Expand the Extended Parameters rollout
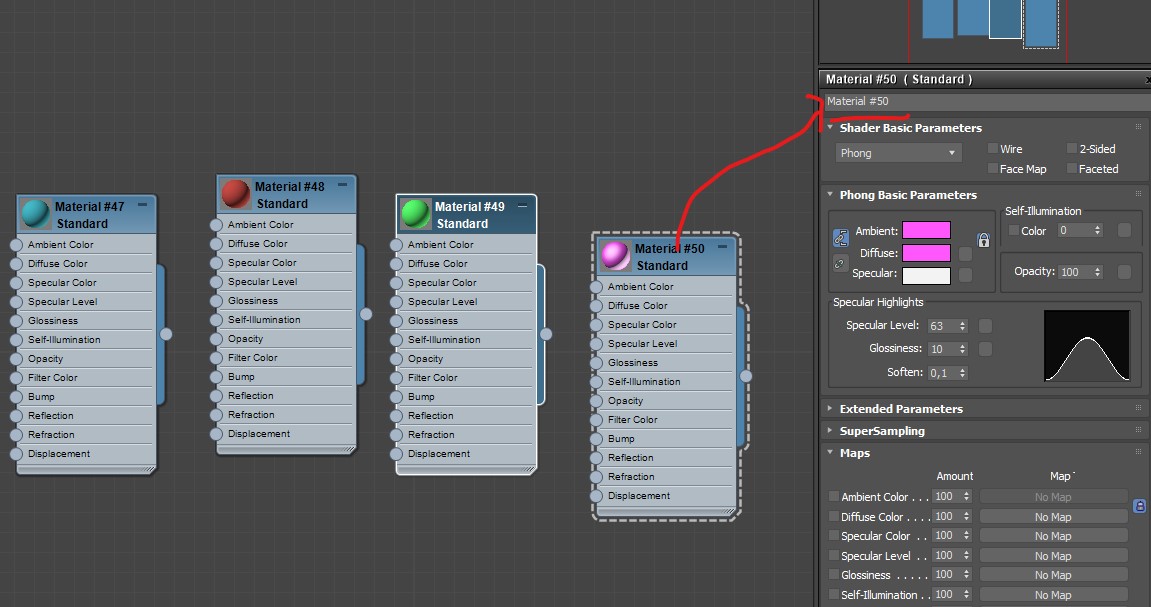1151x607 pixels. point(830,408)
